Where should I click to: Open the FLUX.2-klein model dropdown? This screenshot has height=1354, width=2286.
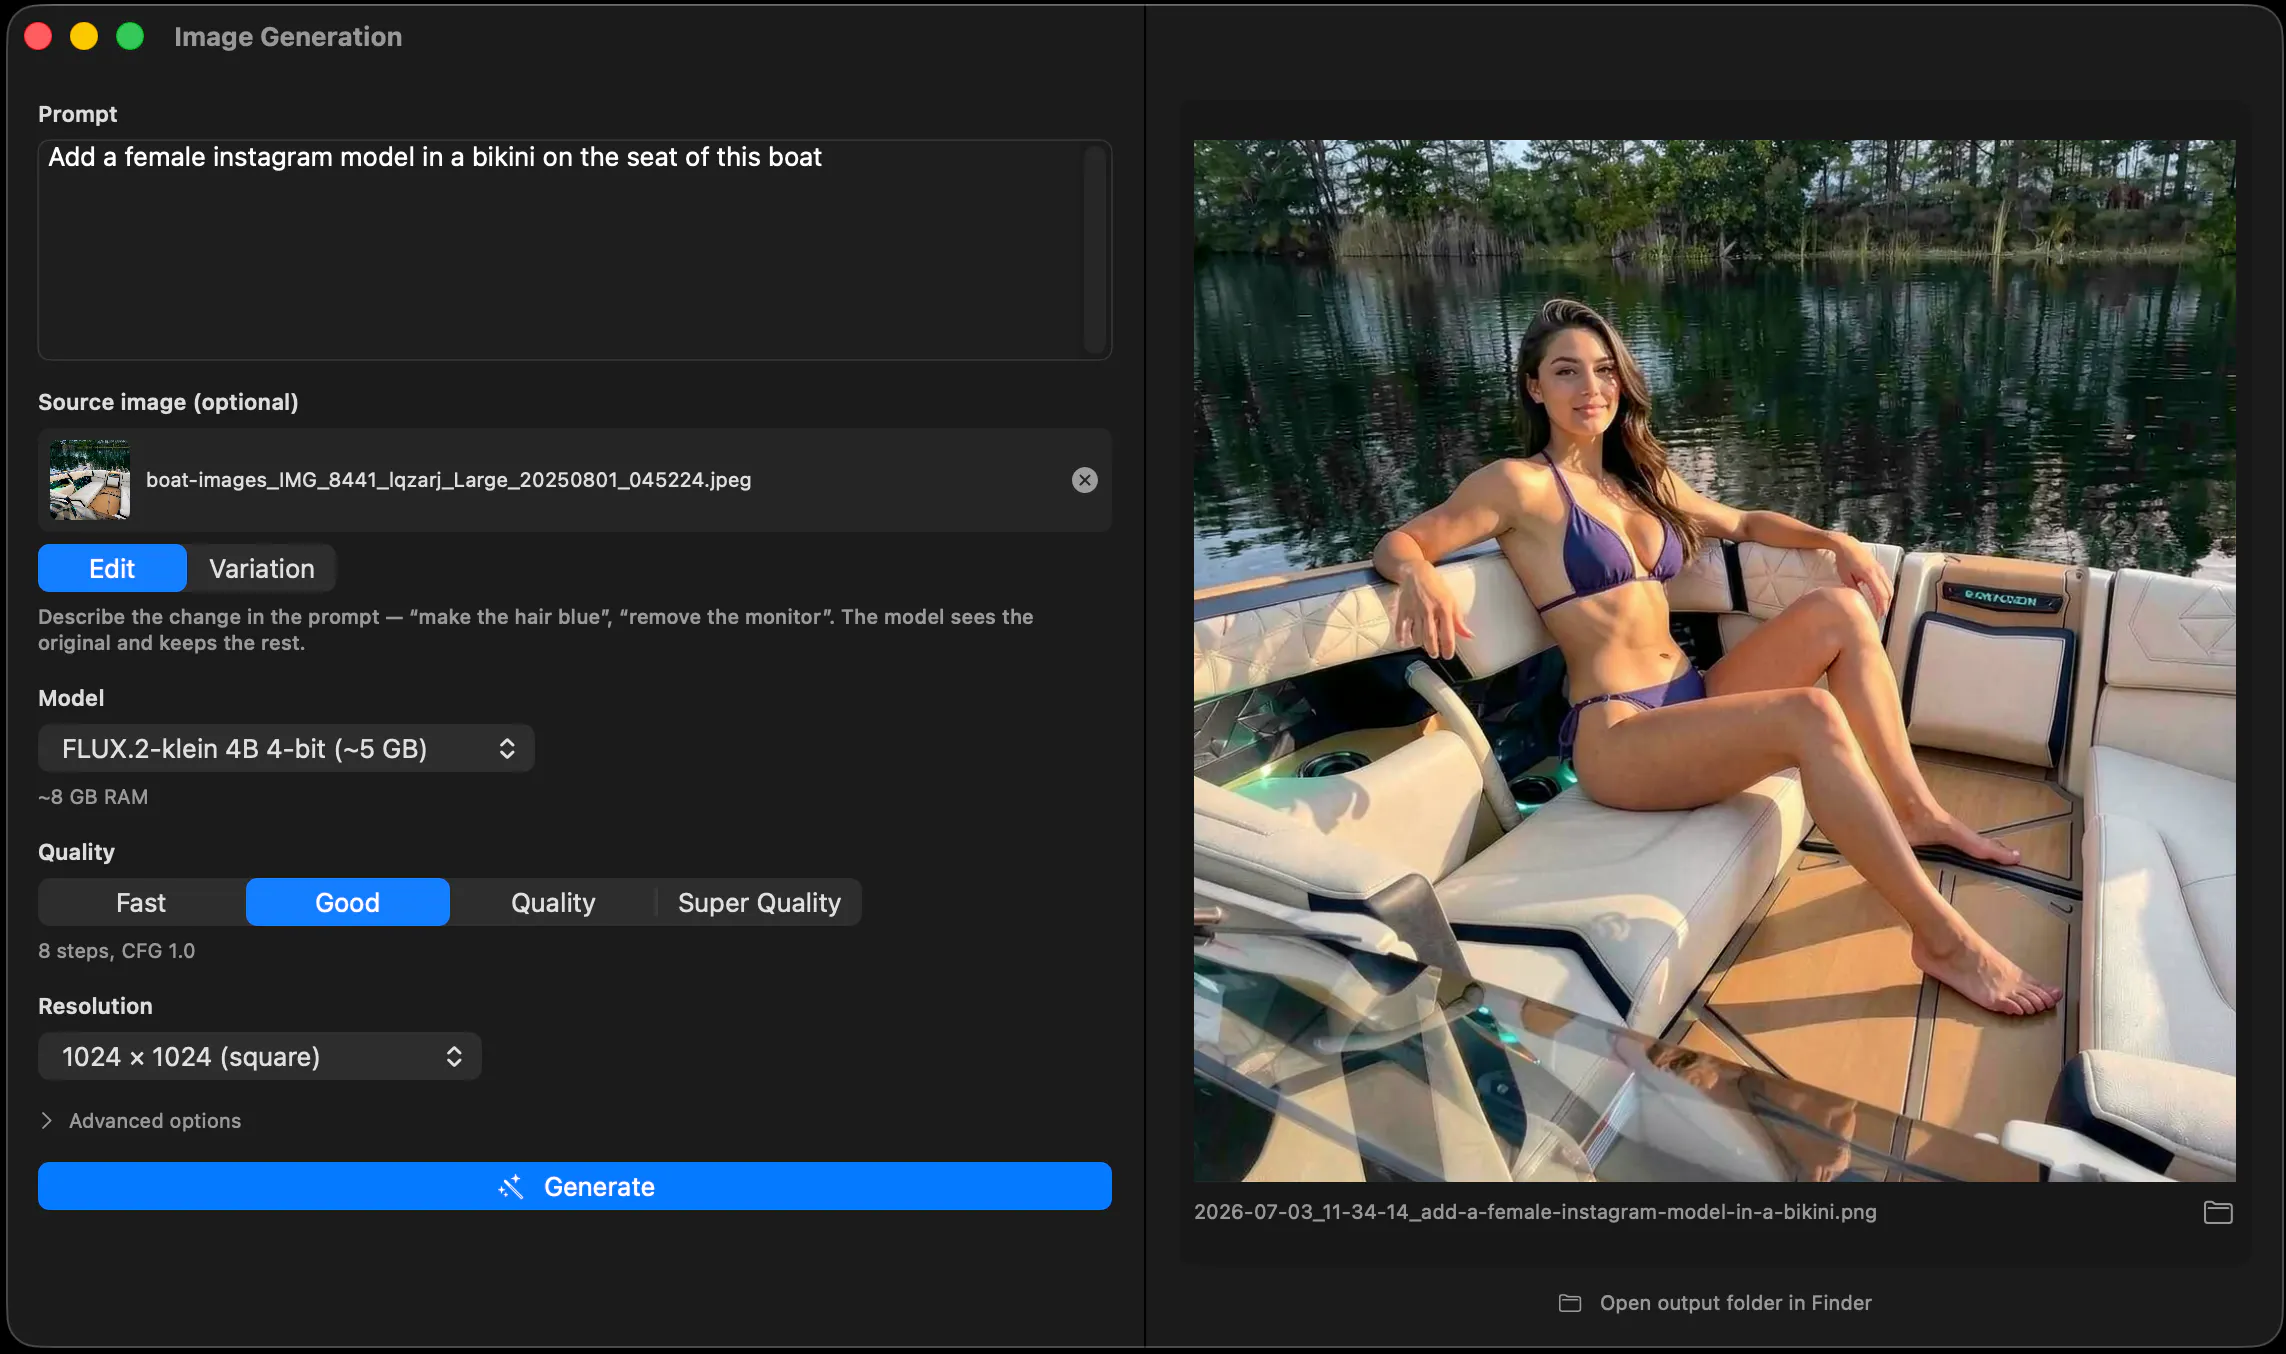coord(286,748)
